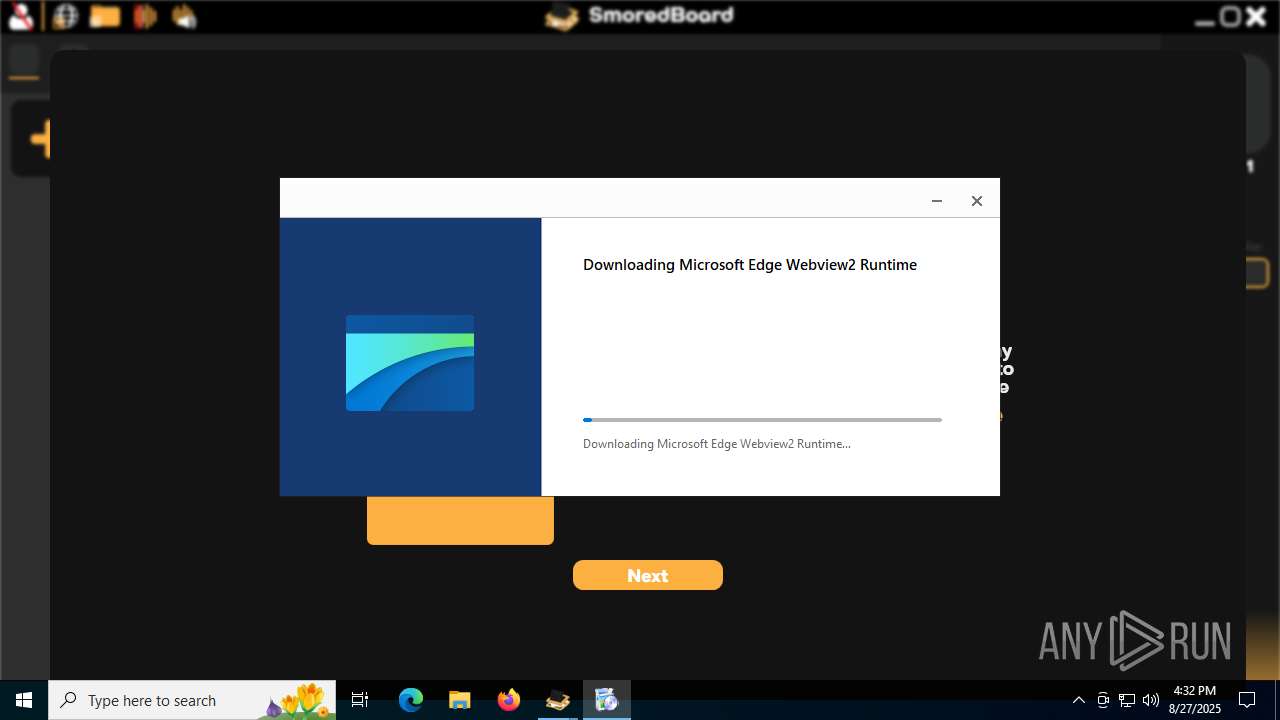Close the WebView2 download dialog

(977, 201)
